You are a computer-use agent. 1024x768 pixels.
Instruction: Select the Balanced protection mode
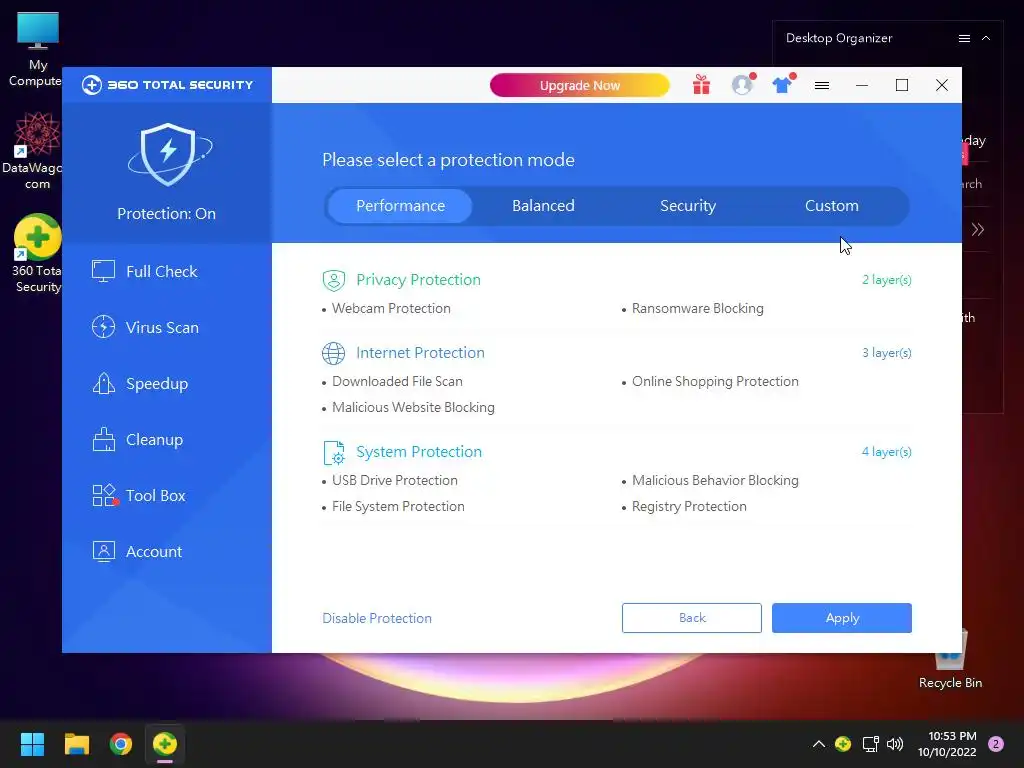click(x=543, y=206)
